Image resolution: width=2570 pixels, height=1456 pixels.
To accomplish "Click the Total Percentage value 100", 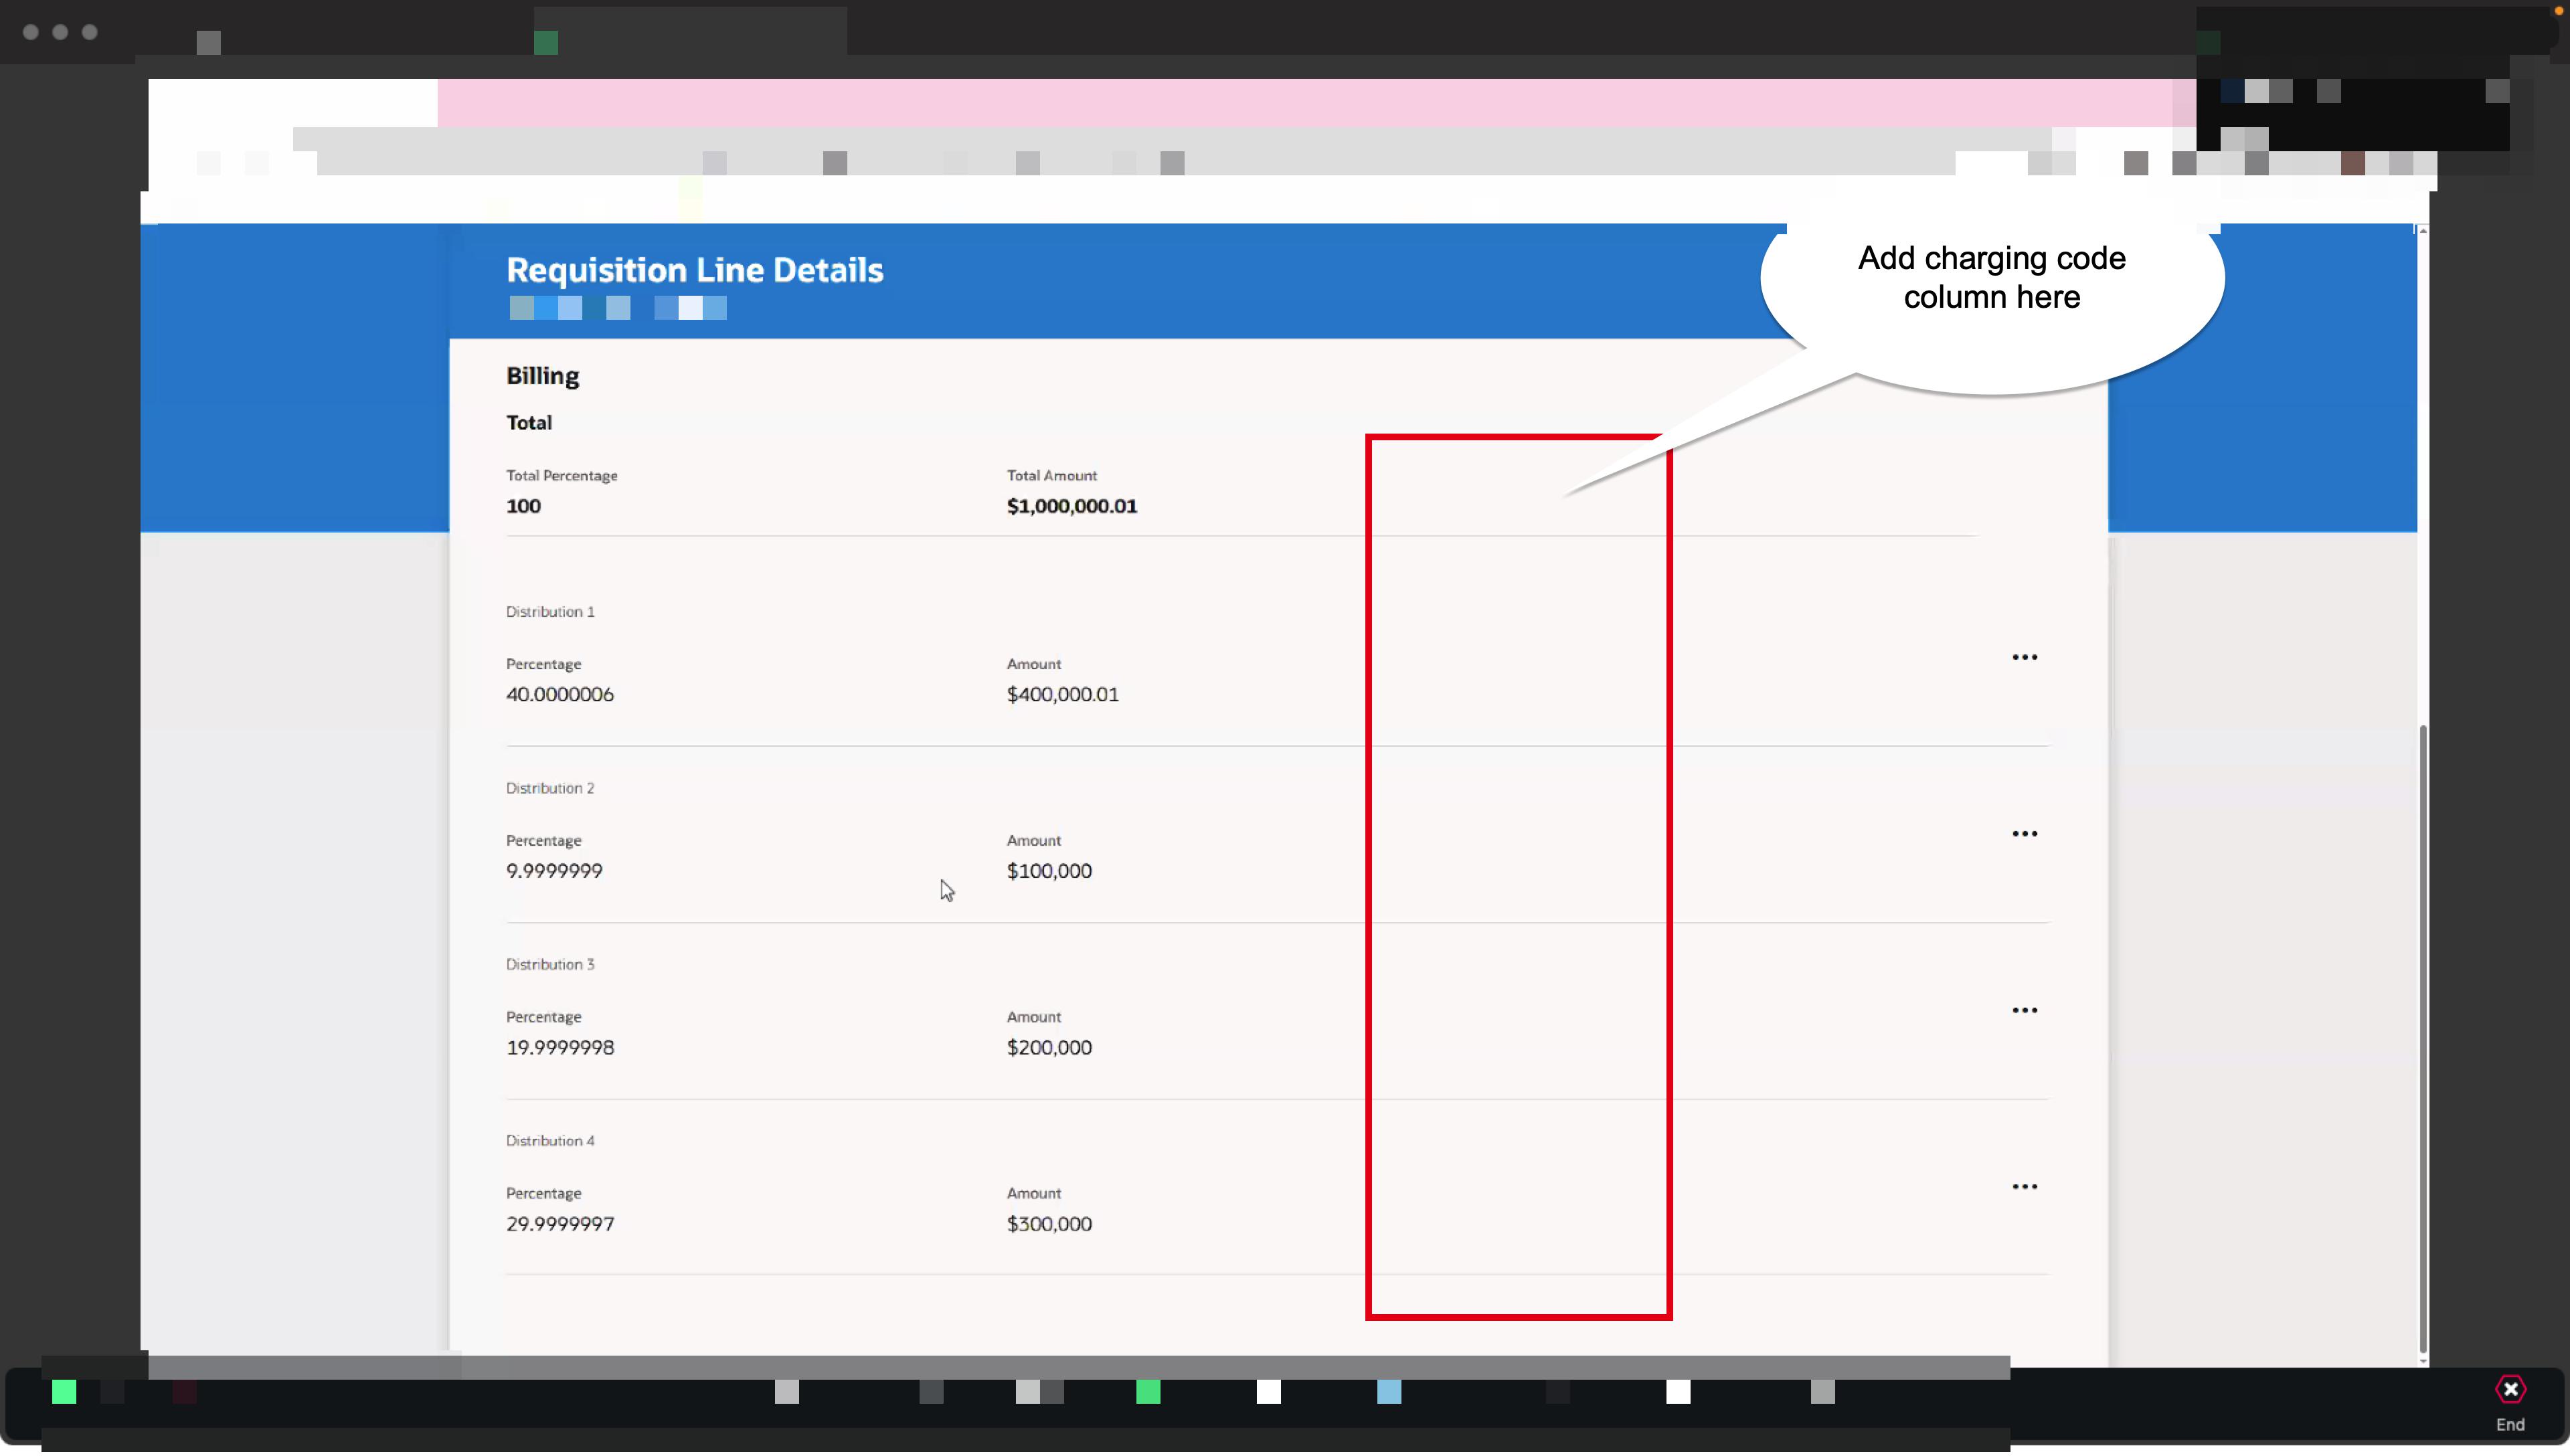I will coord(524,506).
